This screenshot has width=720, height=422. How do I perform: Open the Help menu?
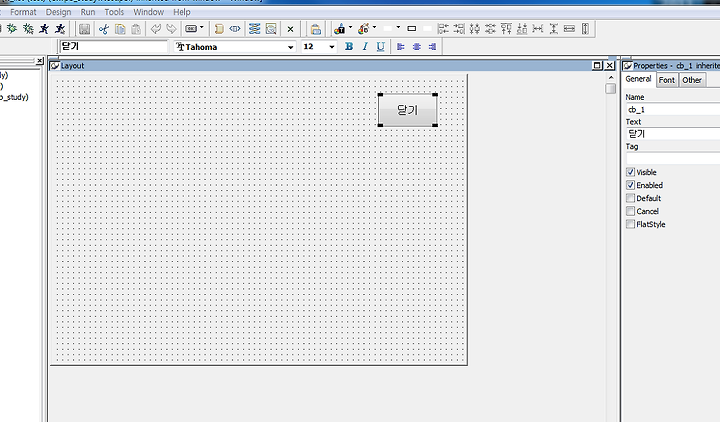[182, 12]
